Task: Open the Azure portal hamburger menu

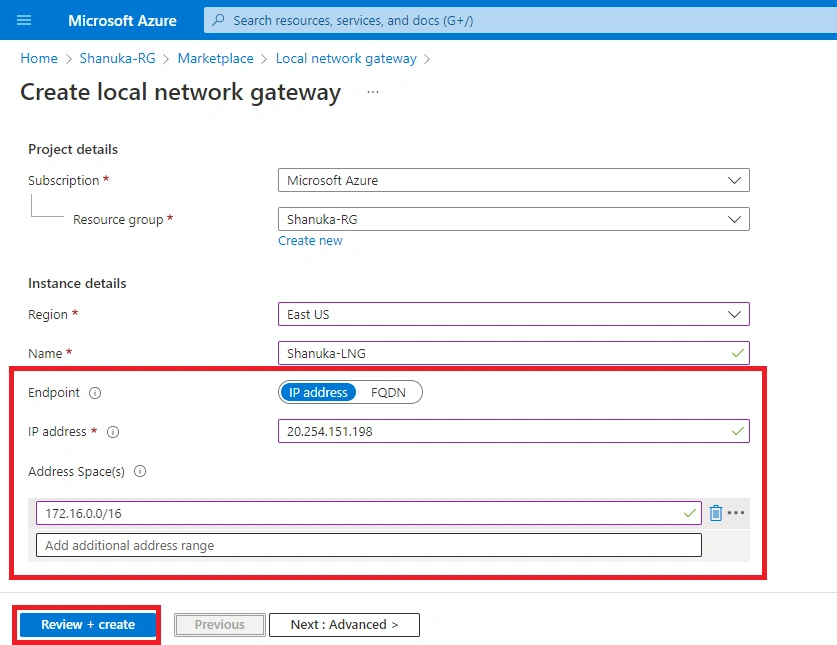Action: [x=24, y=20]
